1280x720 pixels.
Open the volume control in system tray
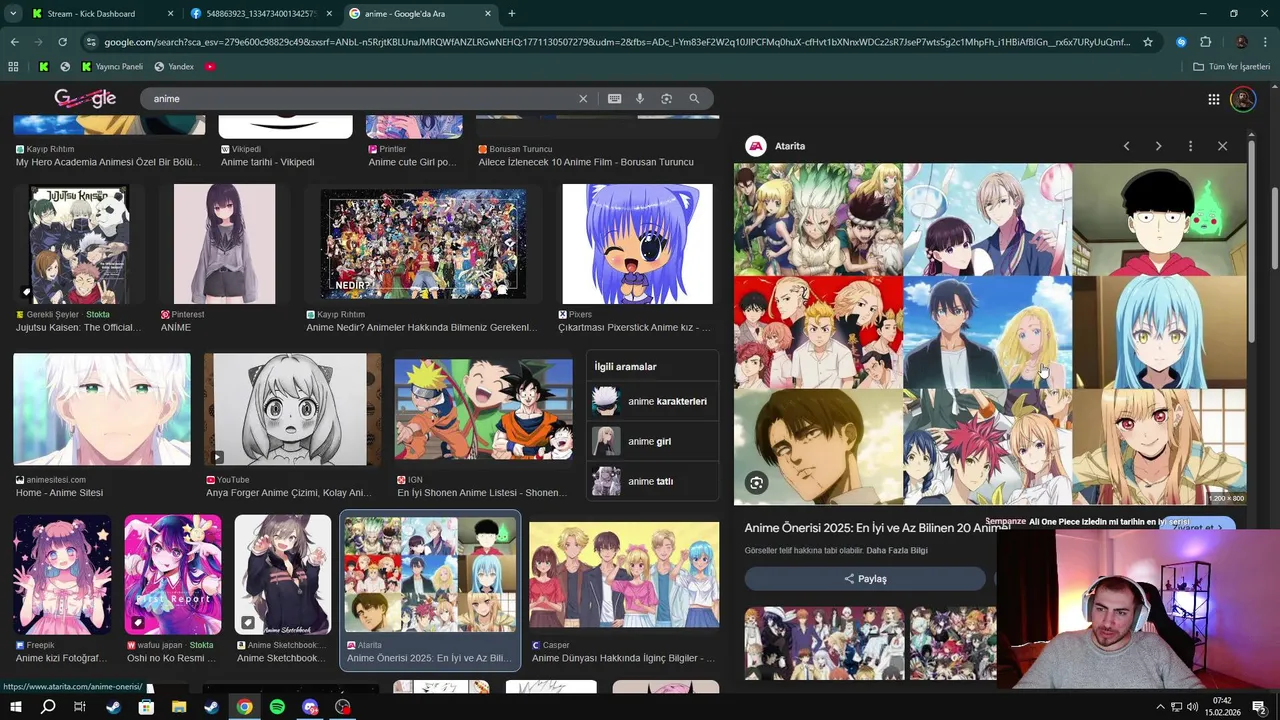[1192, 707]
